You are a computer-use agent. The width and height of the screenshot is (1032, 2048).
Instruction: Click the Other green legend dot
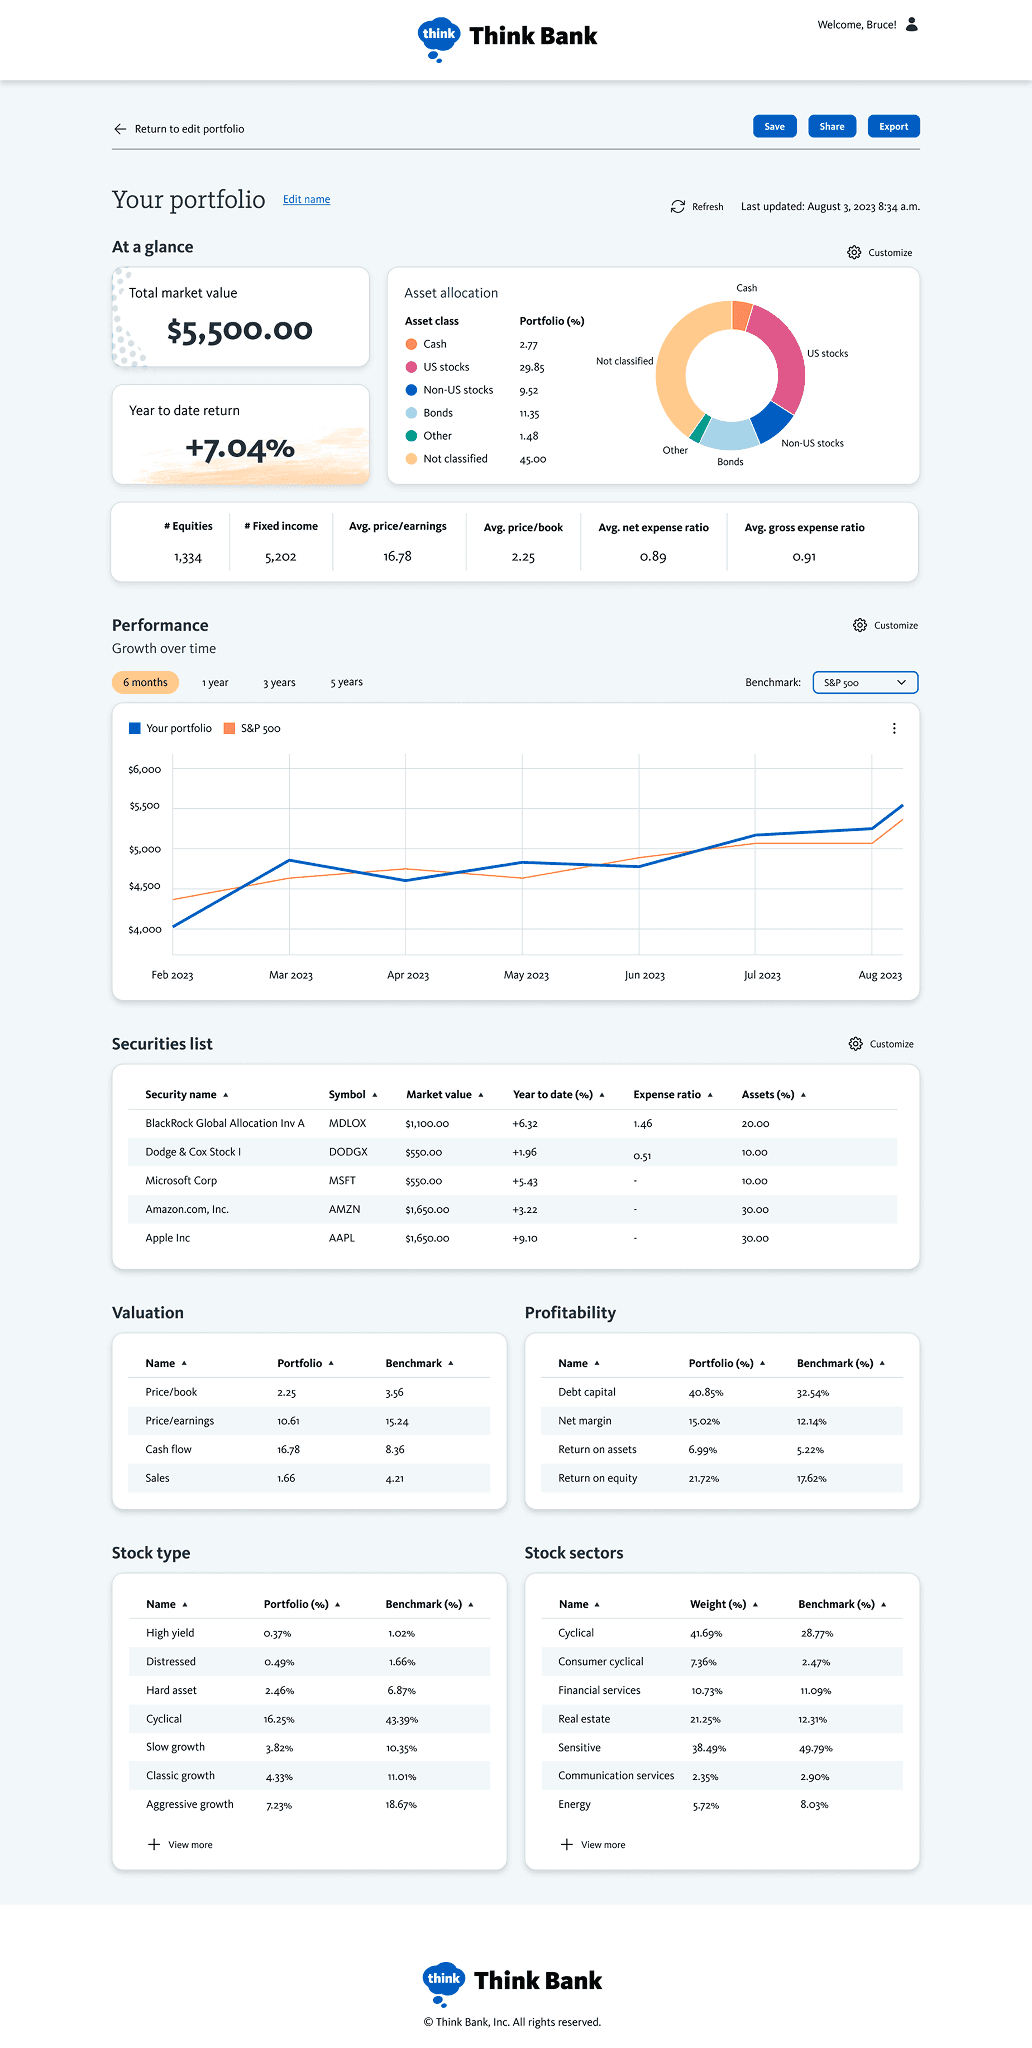tap(411, 436)
